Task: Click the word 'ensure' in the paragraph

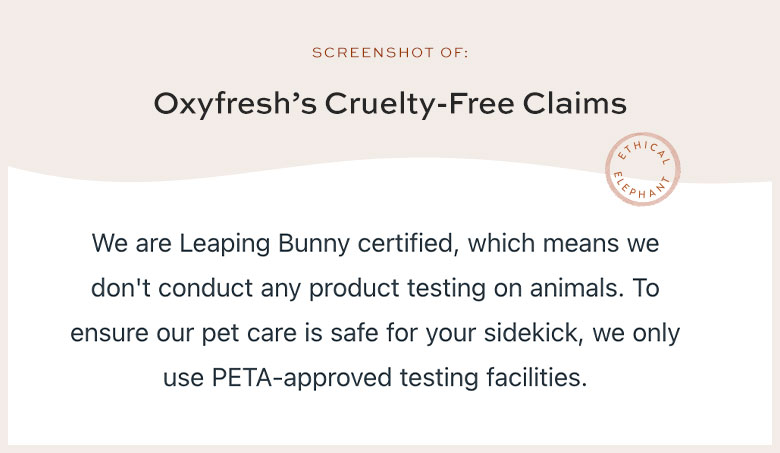Action: (109, 334)
